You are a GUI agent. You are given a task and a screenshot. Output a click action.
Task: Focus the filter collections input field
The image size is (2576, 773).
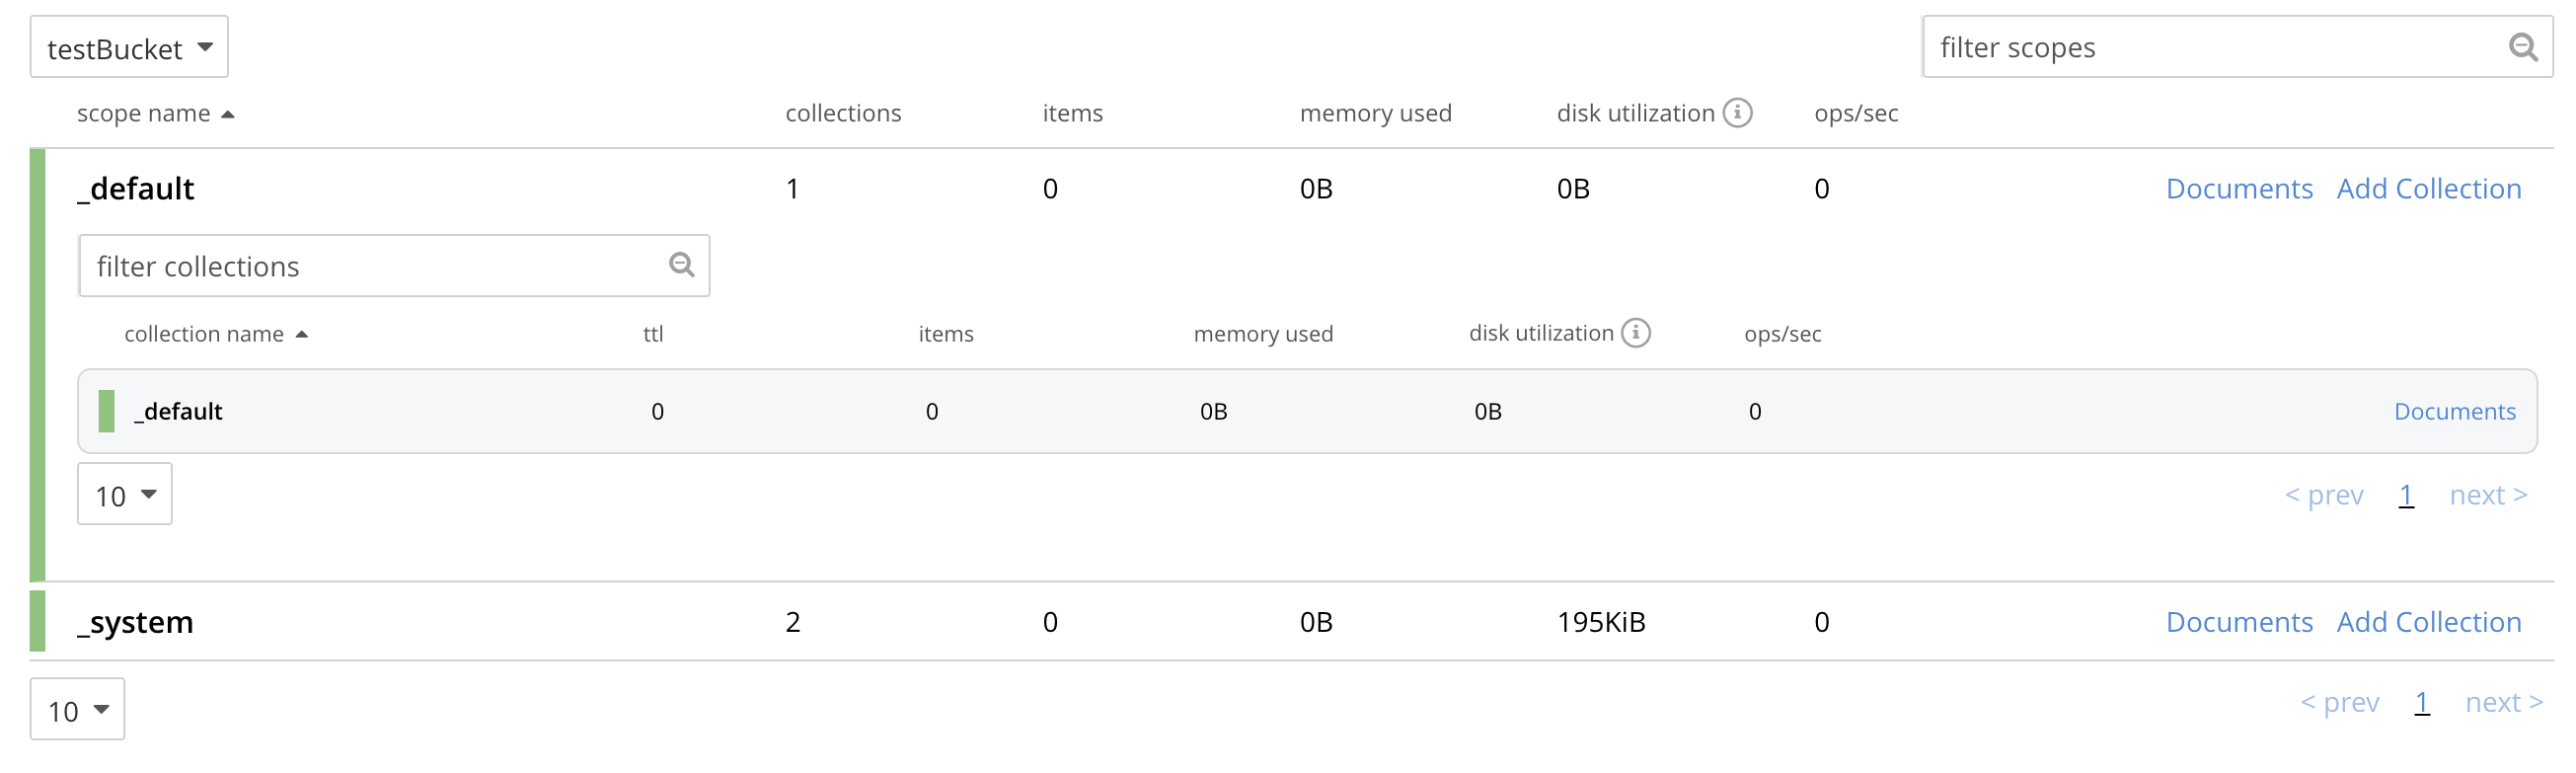(370, 267)
